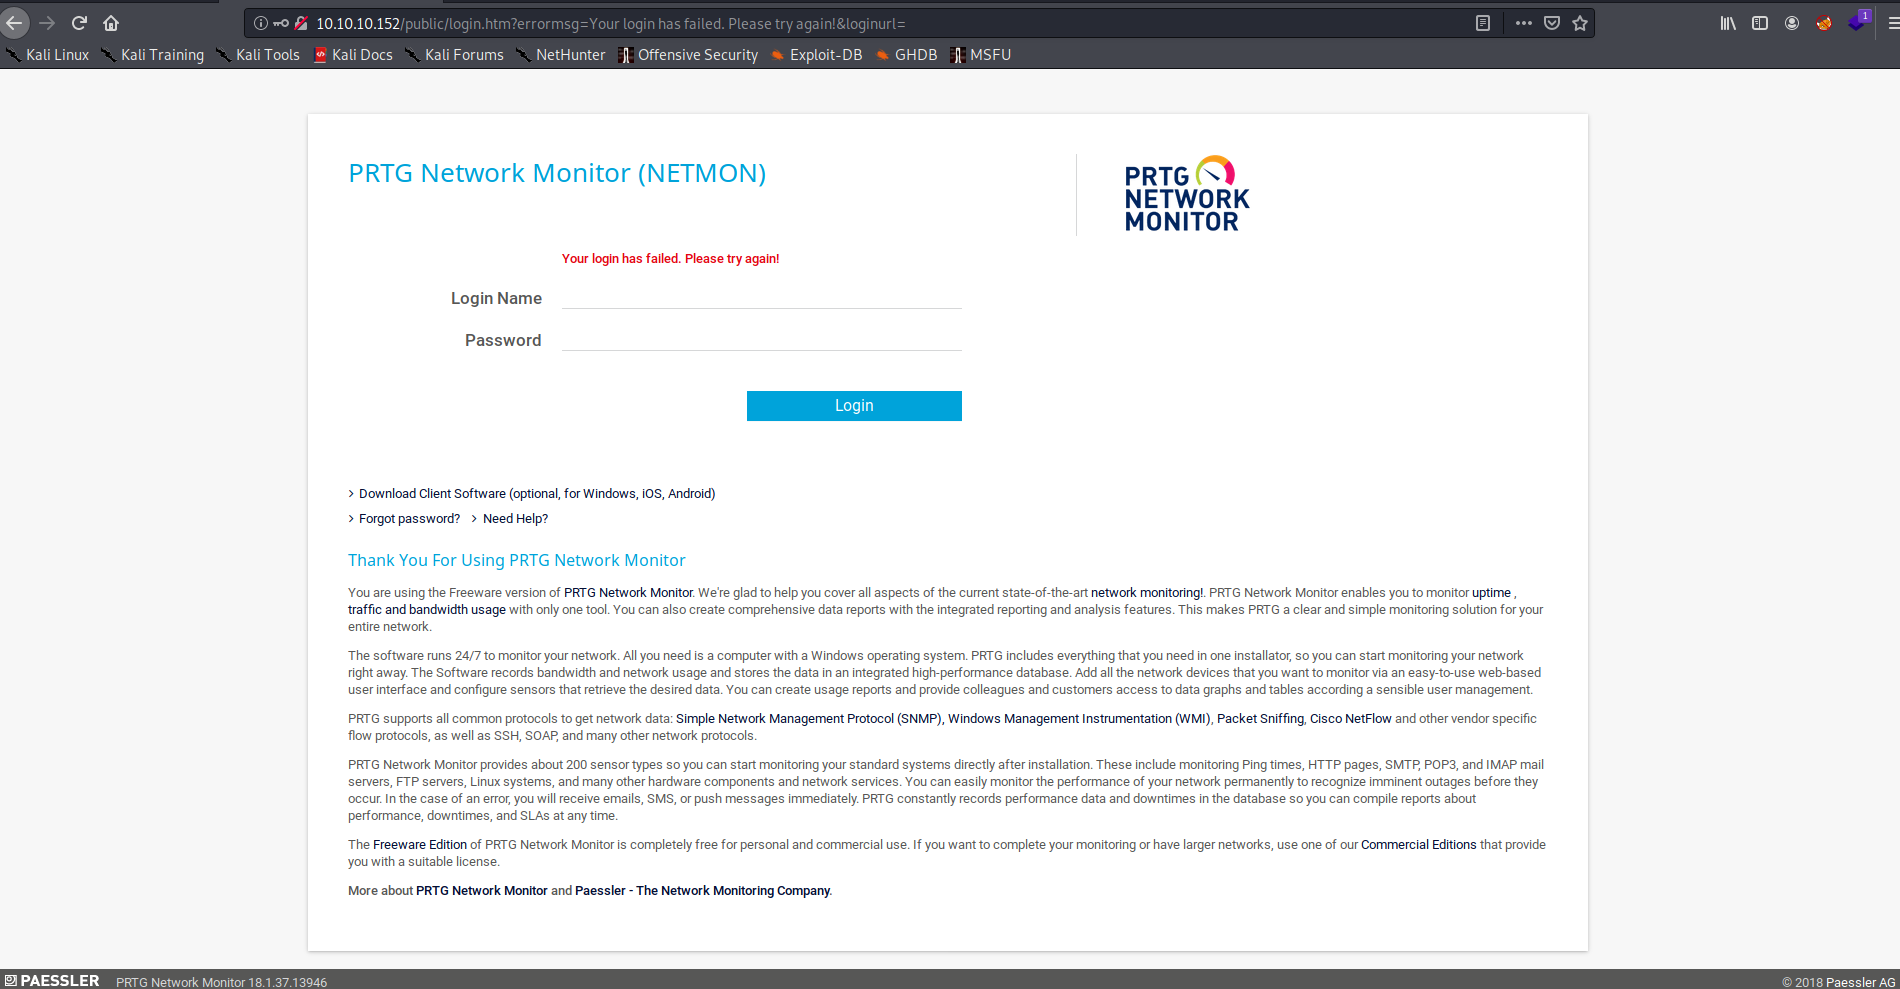This screenshot has height=989, width=1900.
Task: Follow the Commercial Editions link
Action: tap(1418, 844)
